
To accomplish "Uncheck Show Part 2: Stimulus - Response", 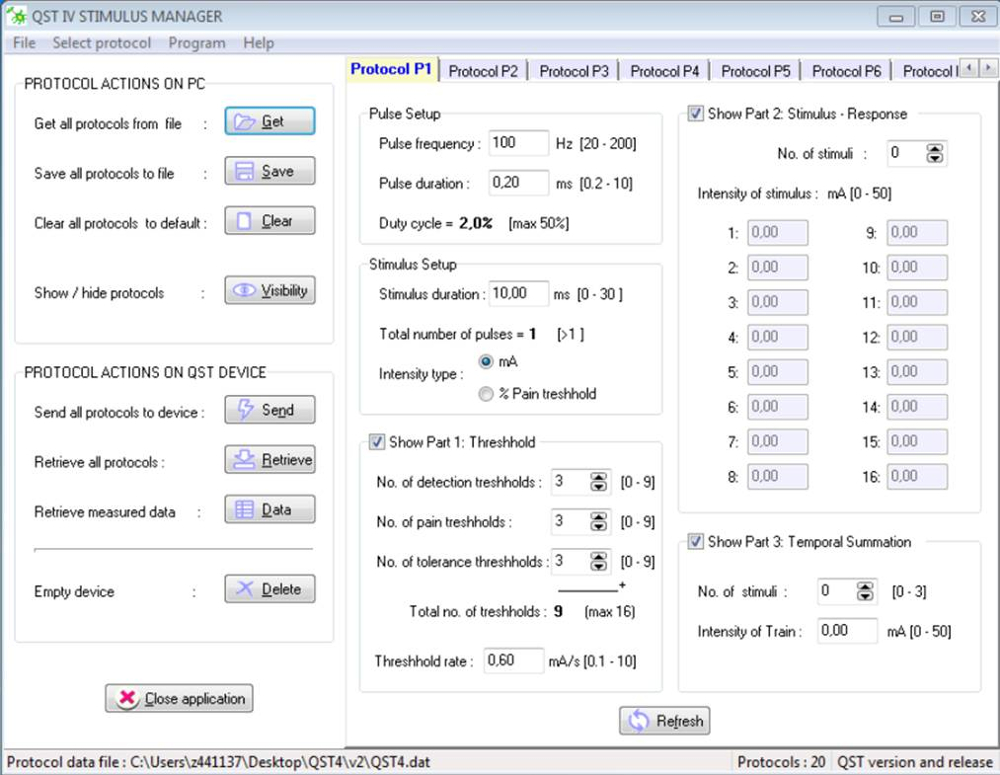I will (x=696, y=114).
